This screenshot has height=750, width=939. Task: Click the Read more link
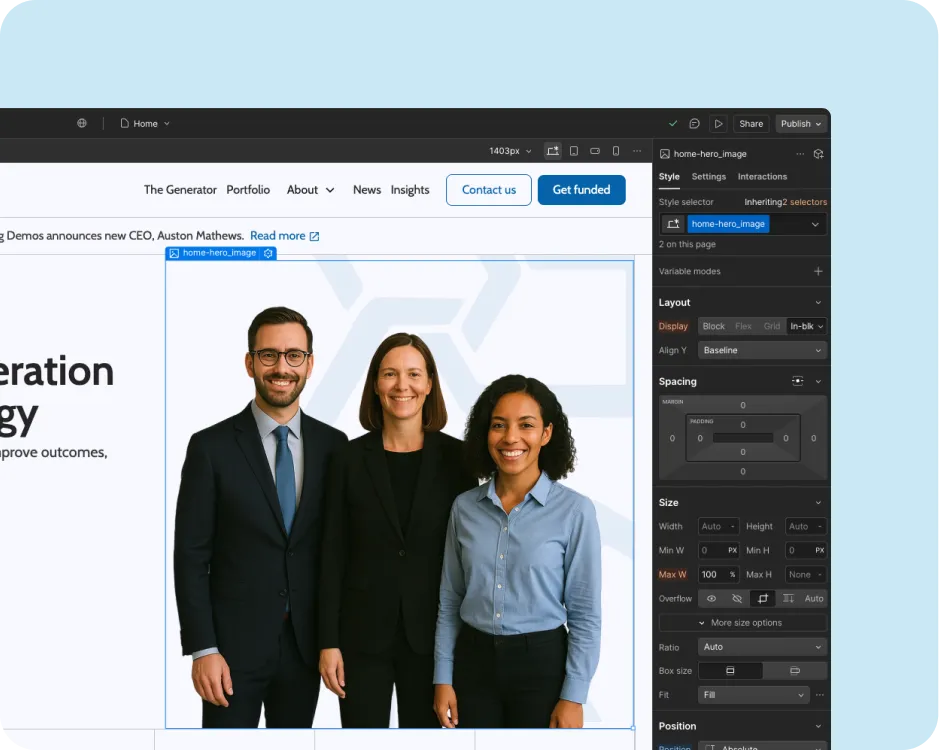point(284,236)
